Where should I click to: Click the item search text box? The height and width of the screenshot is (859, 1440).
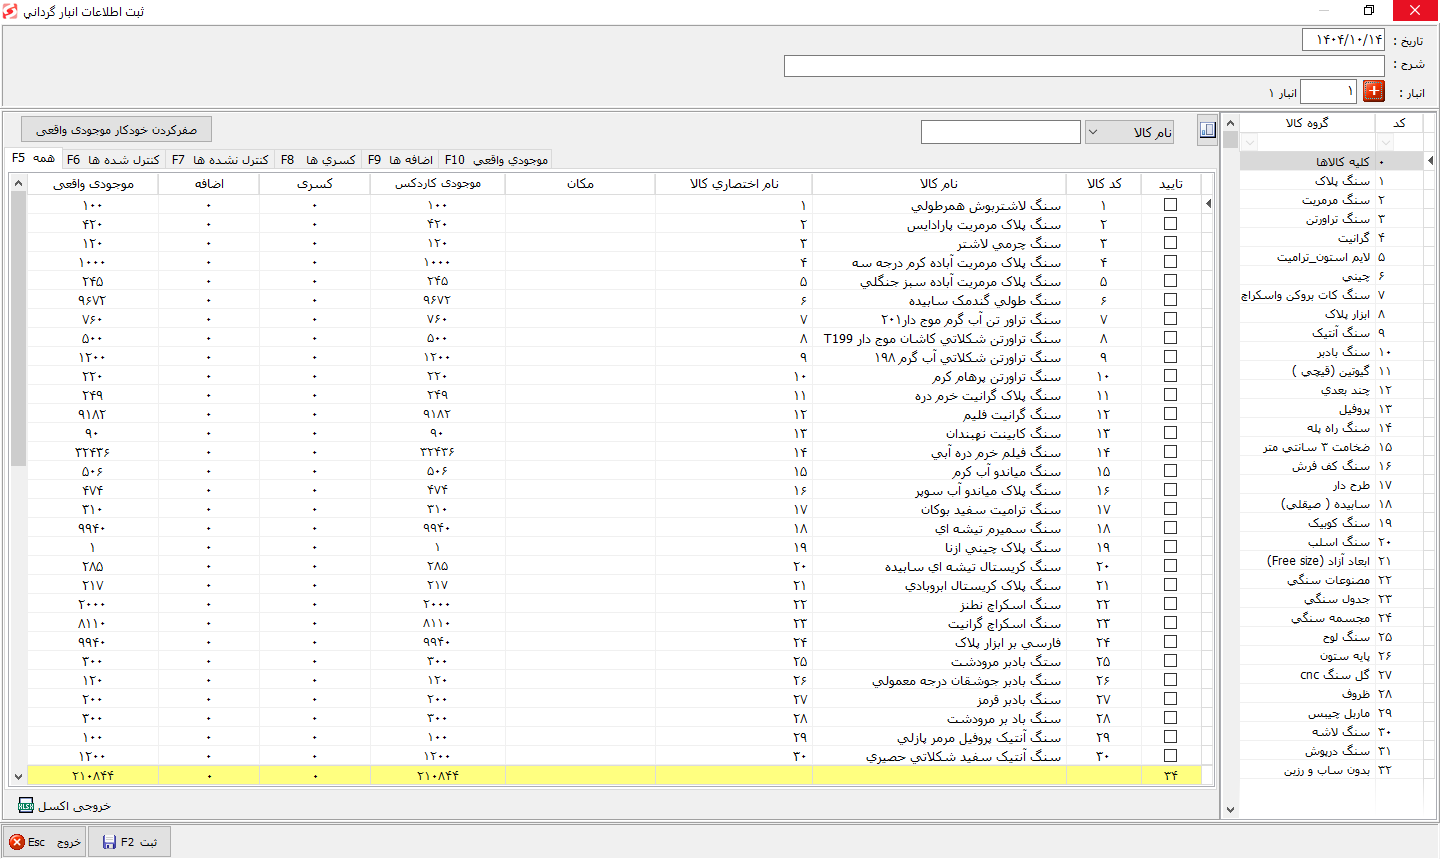1000,132
